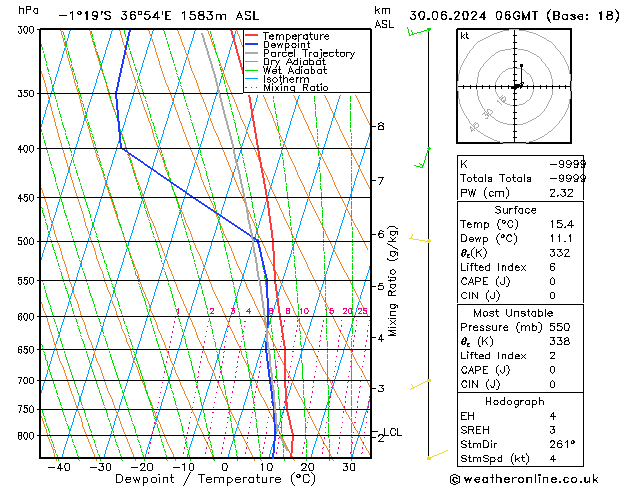This screenshot has height=486, width=629.
Task: Click the 8 km altitude tick label
Action: pos(381,126)
